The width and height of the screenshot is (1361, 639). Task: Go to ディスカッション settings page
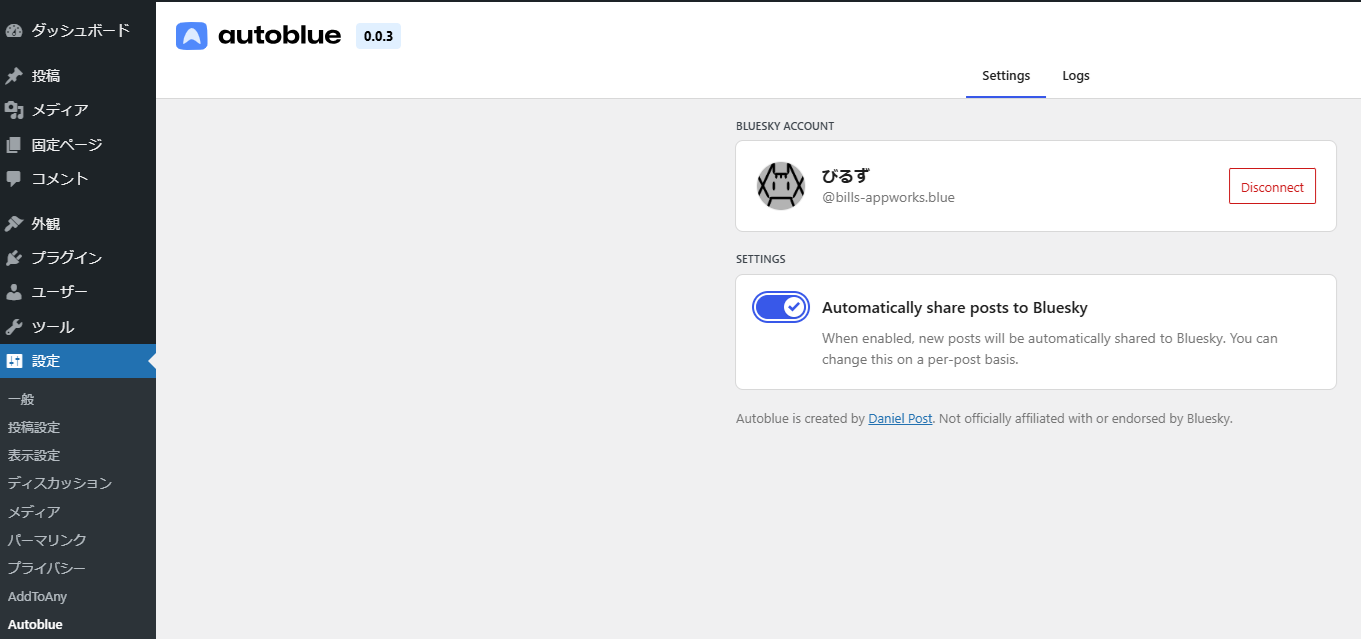(59, 483)
